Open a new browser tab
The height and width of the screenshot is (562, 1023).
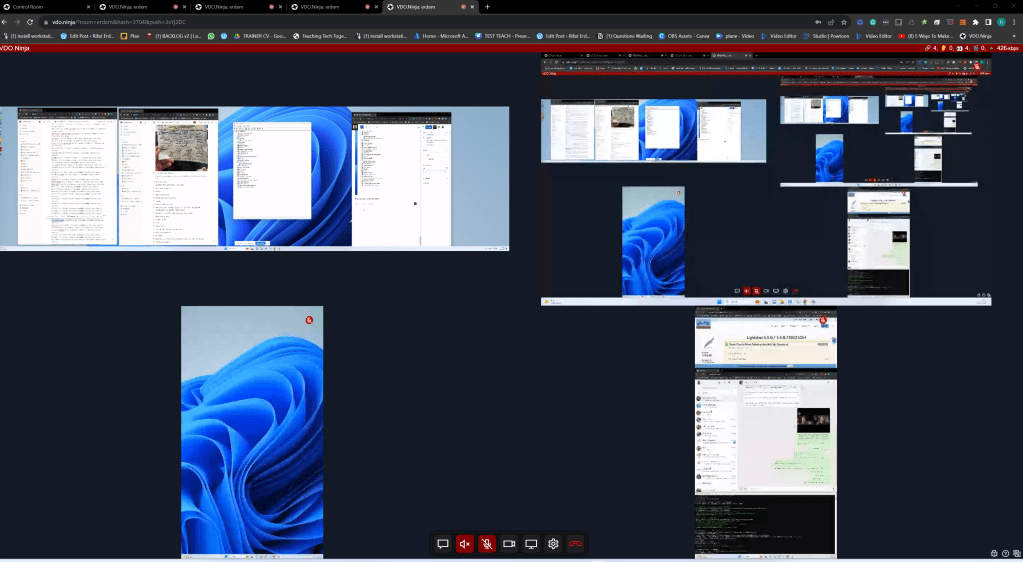pos(487,7)
